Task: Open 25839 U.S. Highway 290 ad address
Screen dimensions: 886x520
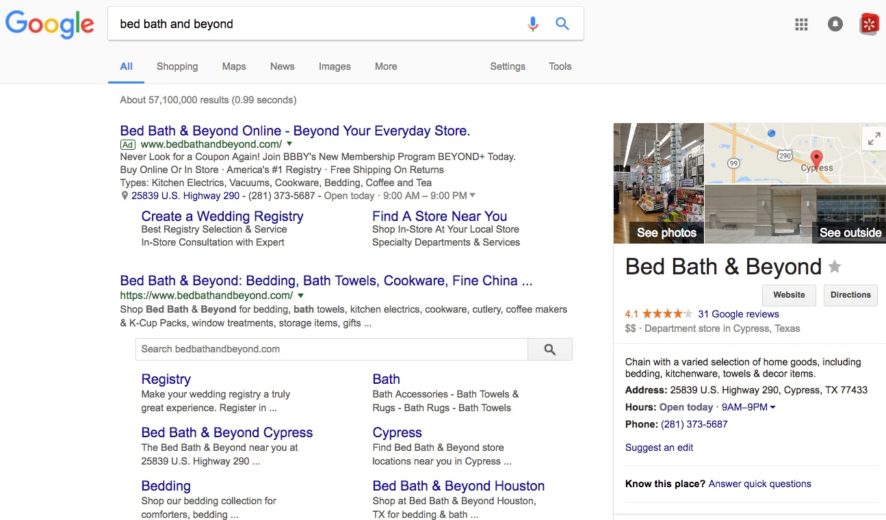Action: [185, 196]
